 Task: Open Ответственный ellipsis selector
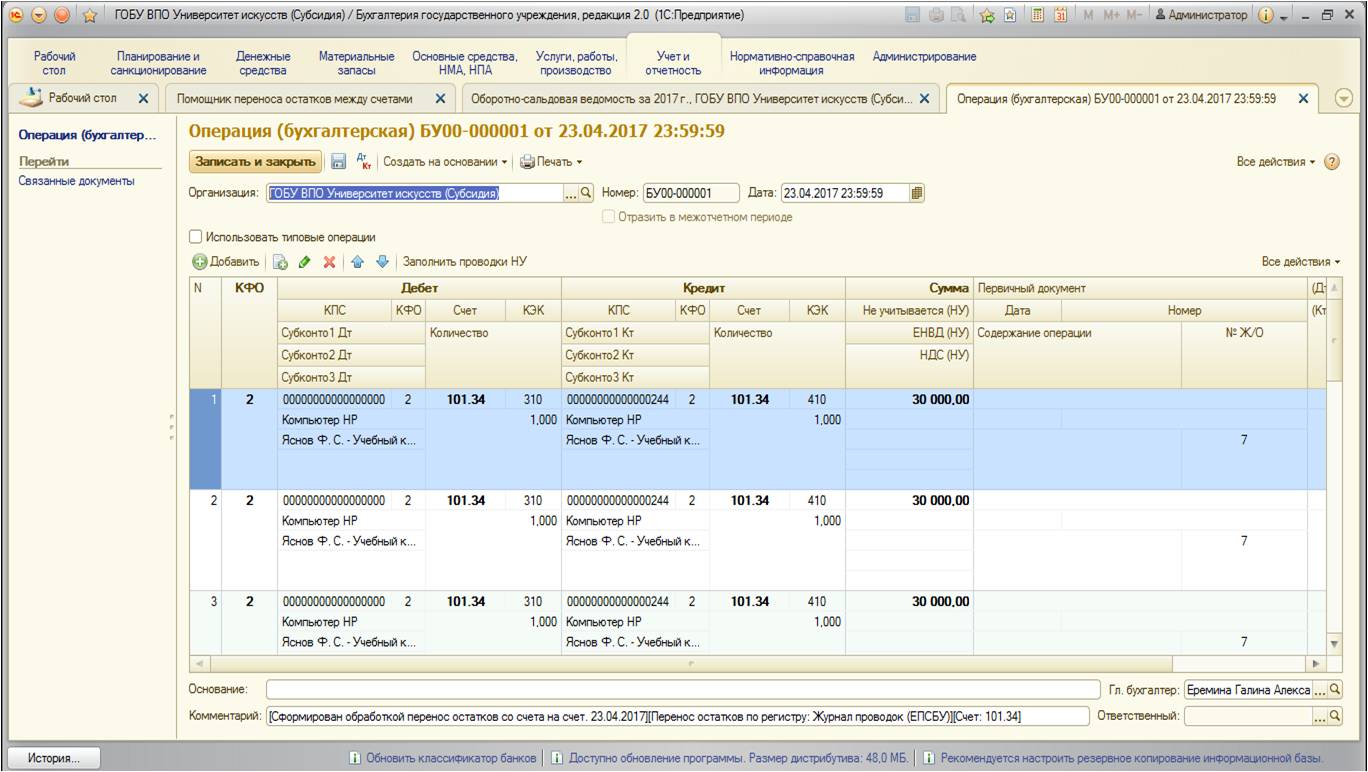[1320, 716]
